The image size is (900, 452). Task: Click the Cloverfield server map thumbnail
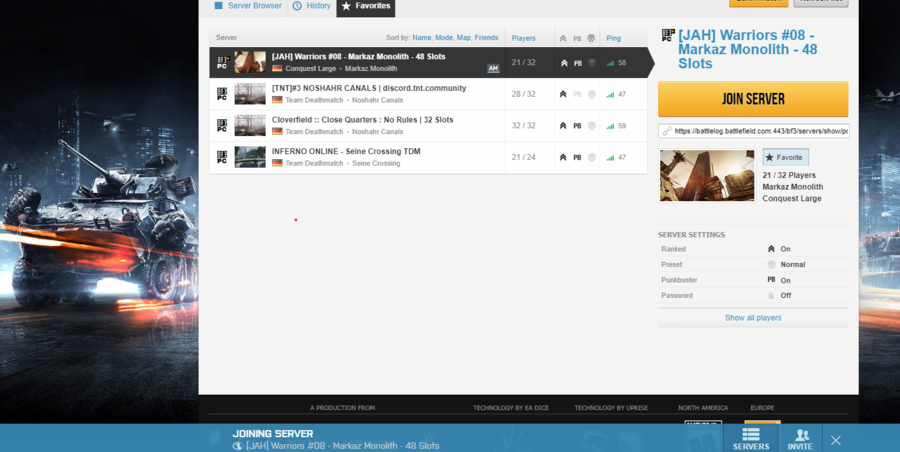coord(250,125)
